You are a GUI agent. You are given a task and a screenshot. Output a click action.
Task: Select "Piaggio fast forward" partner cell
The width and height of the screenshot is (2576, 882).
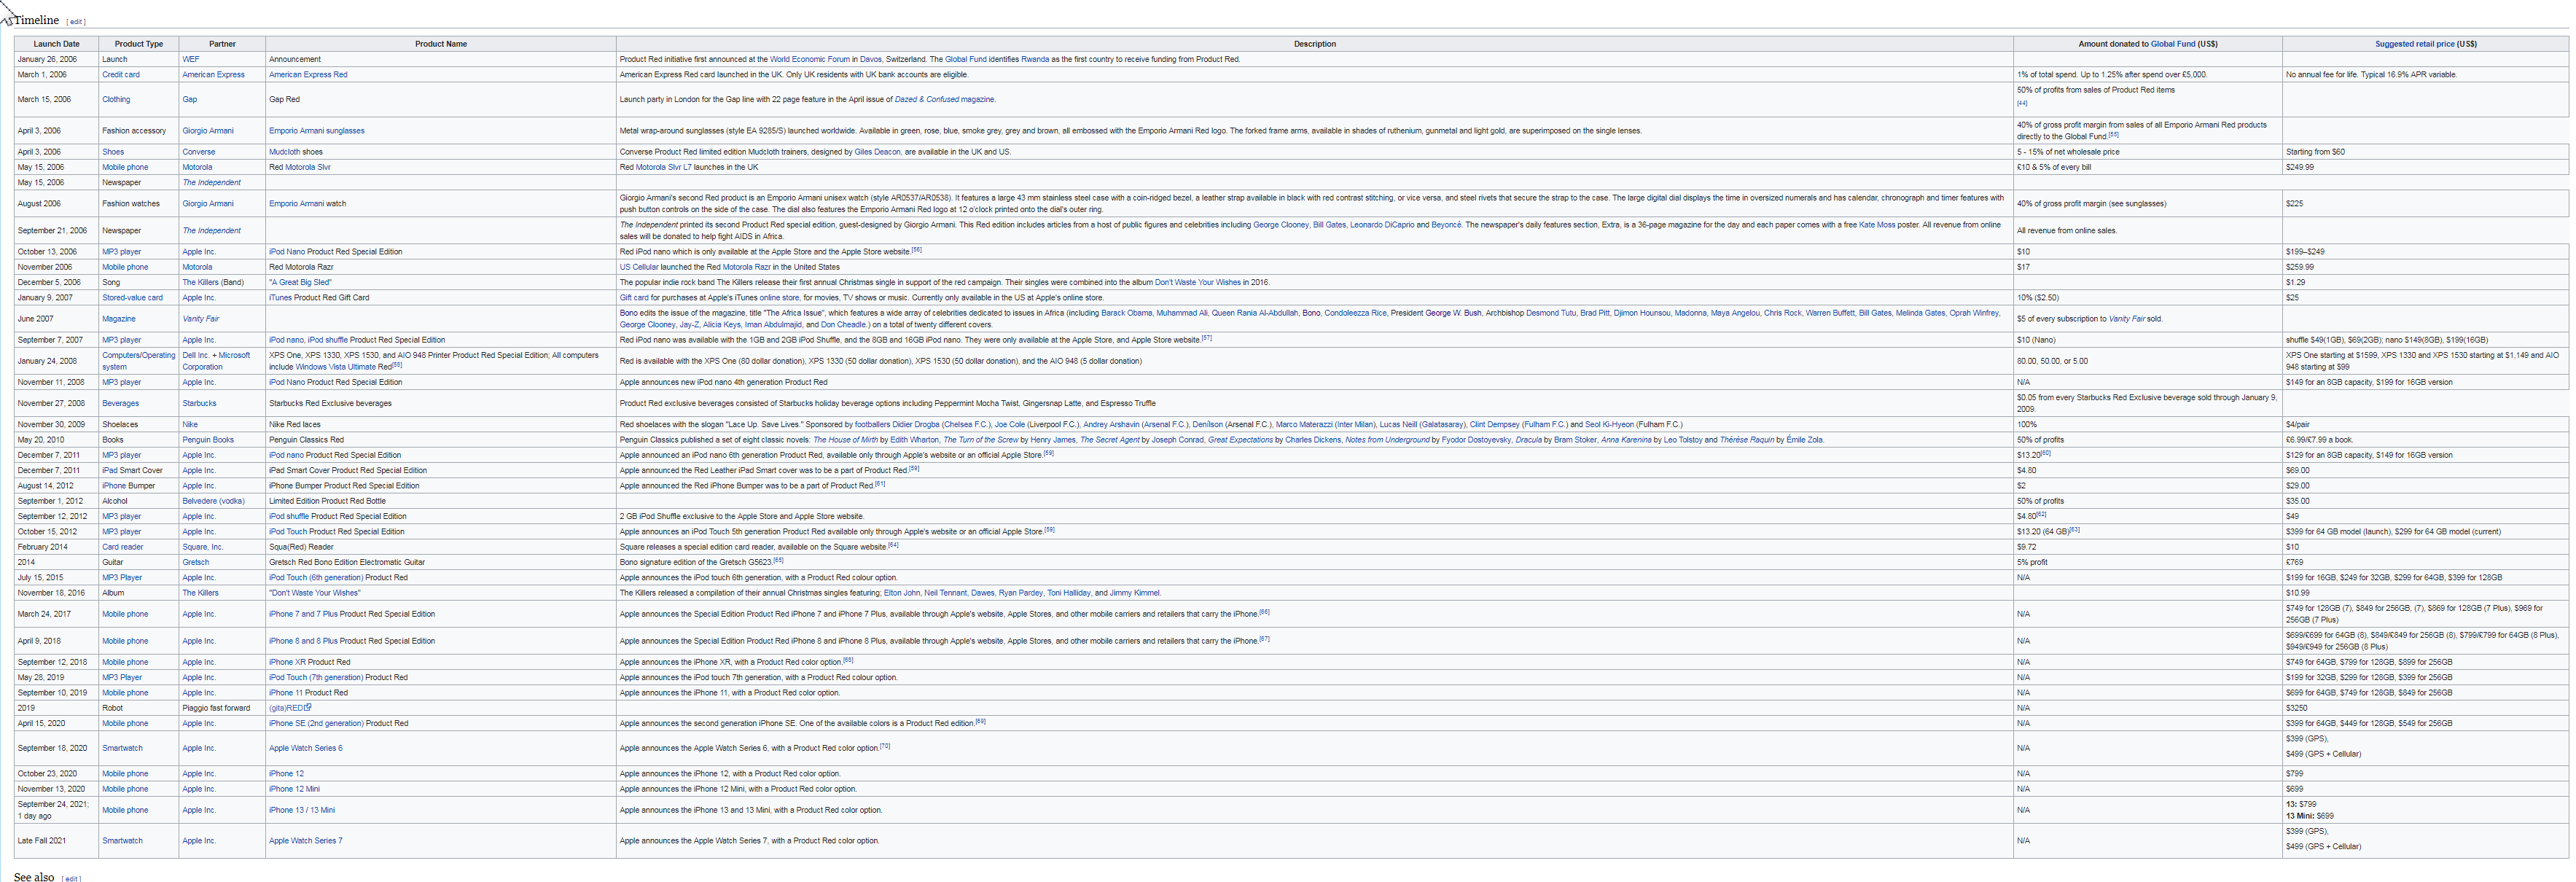222,708
